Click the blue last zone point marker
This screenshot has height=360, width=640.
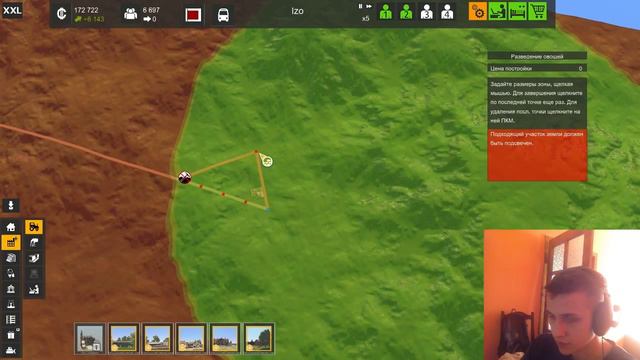tap(267, 209)
